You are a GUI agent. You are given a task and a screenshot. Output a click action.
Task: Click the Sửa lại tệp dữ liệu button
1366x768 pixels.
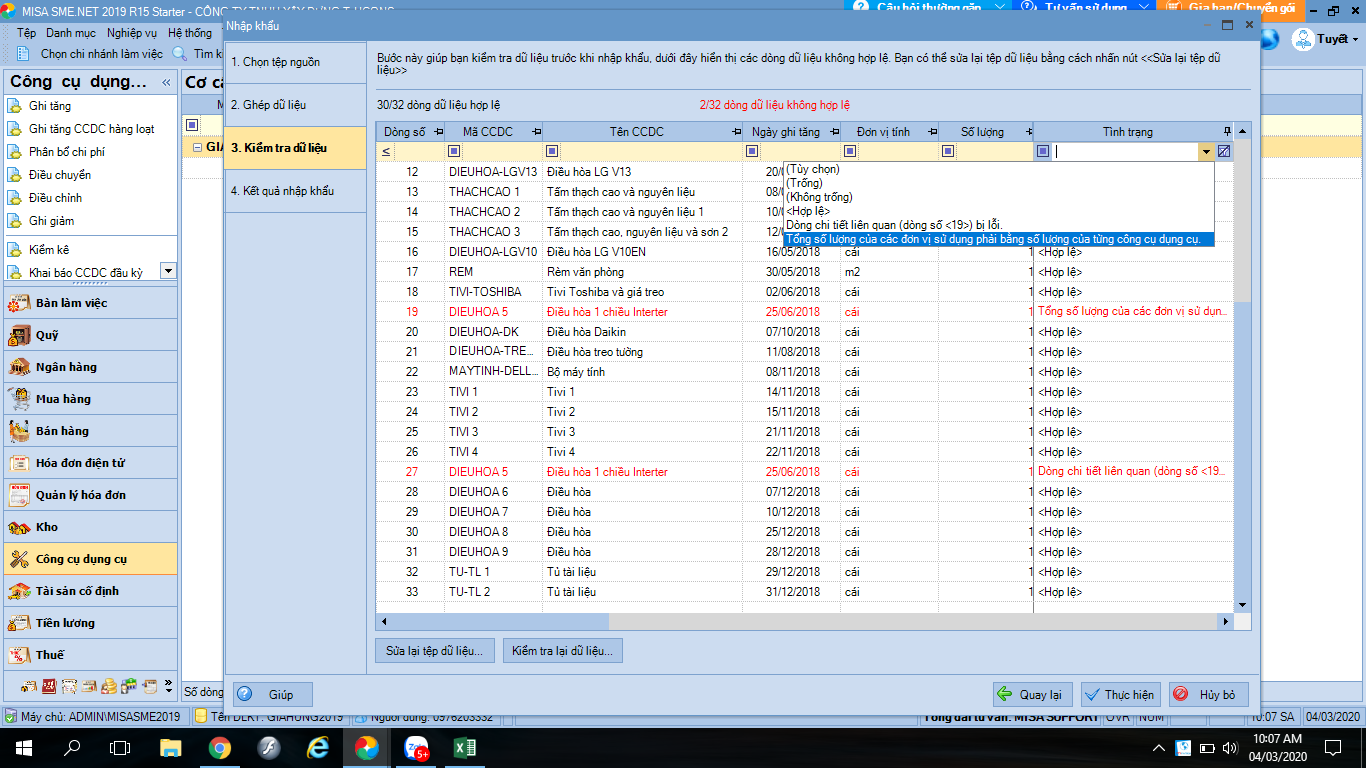434,651
